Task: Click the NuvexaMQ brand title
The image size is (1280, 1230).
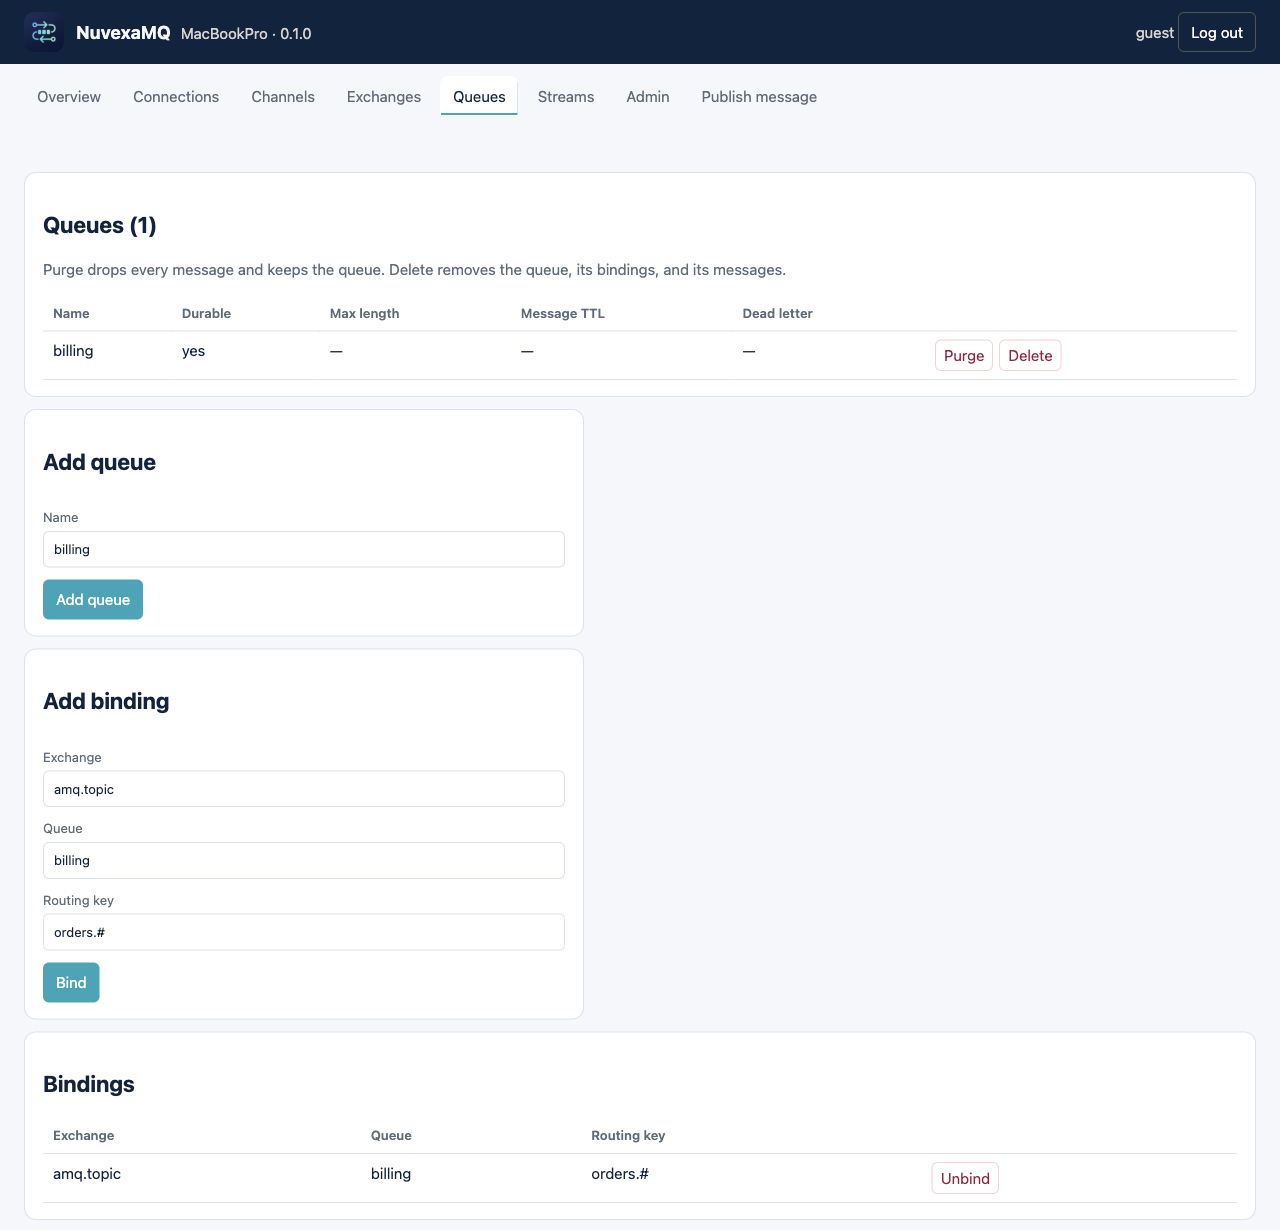Action: point(123,33)
